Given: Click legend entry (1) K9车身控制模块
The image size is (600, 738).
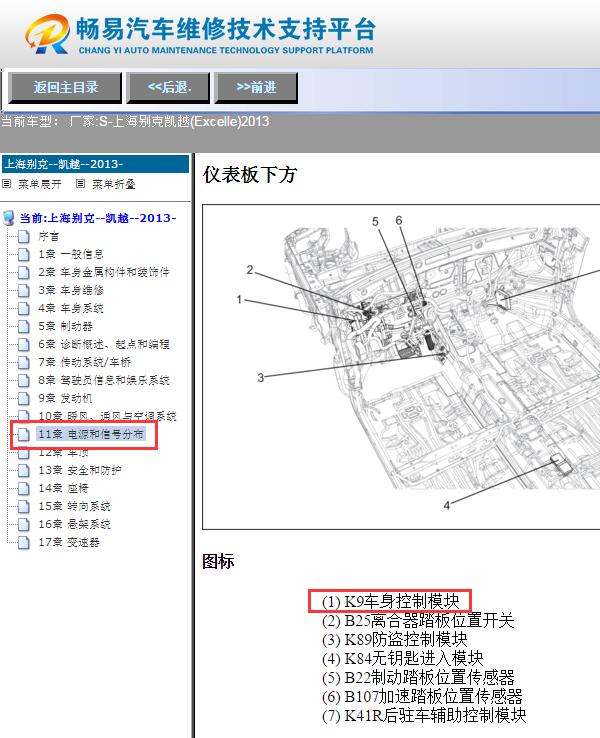Looking at the screenshot, I should [x=391, y=602].
